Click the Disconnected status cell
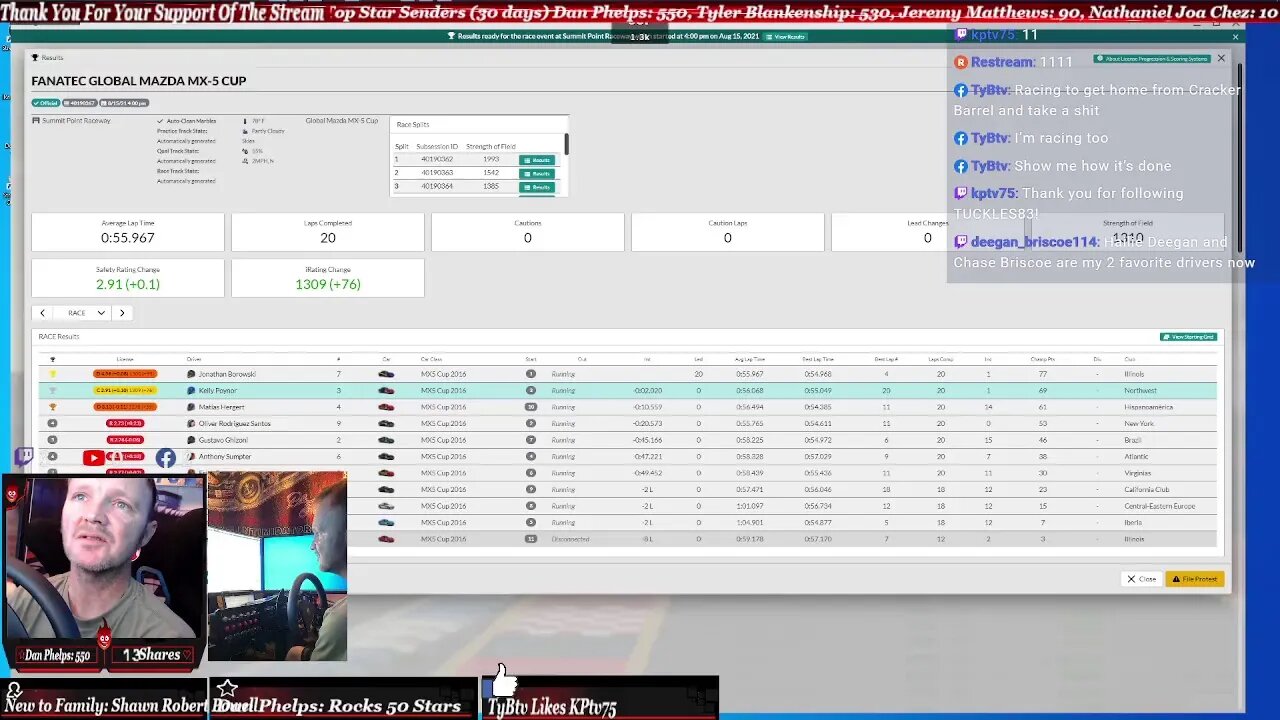 [570, 539]
